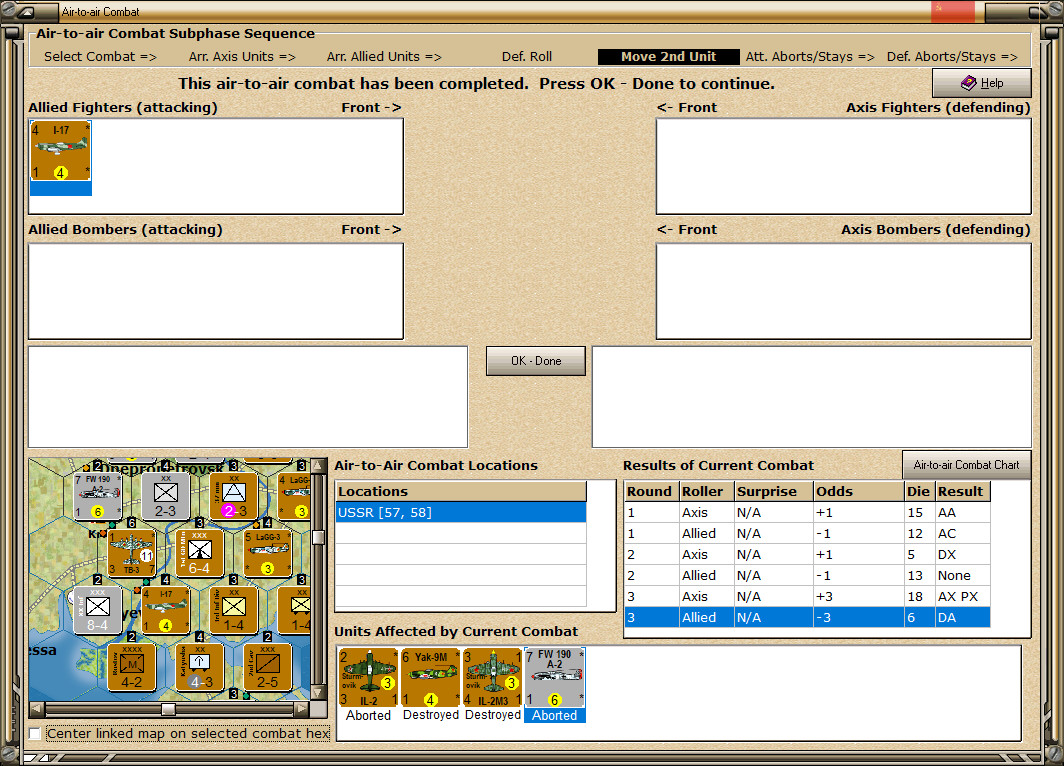Click the 2-3 mountain unit counter on map
This screenshot has height=766, width=1064.
pos(233,496)
